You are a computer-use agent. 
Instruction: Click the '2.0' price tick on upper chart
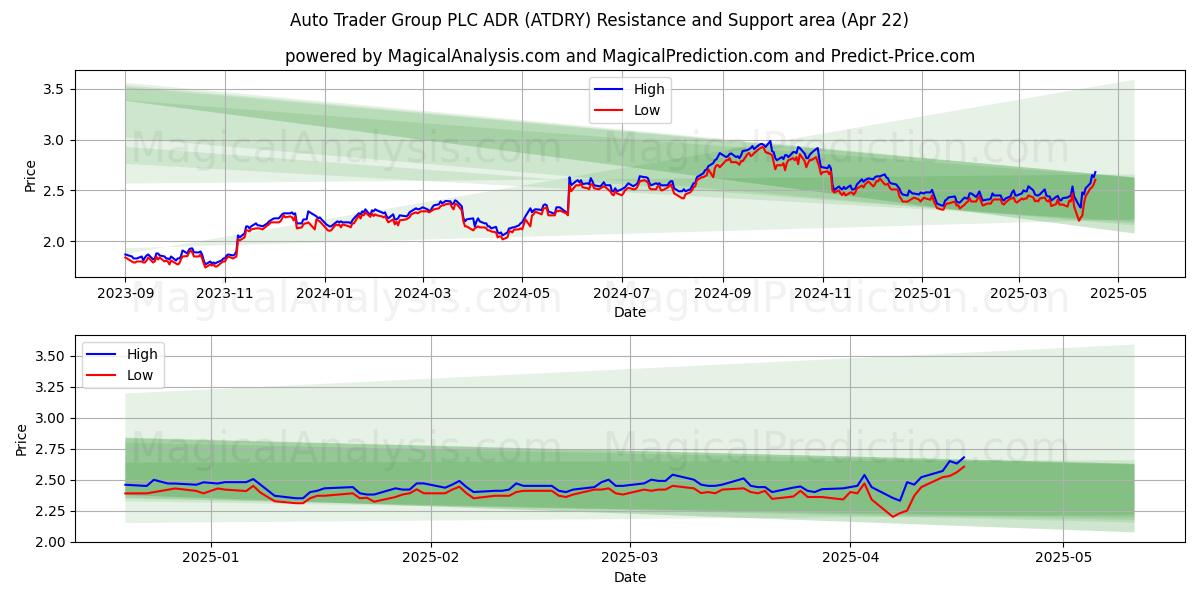pyautogui.click(x=54, y=241)
